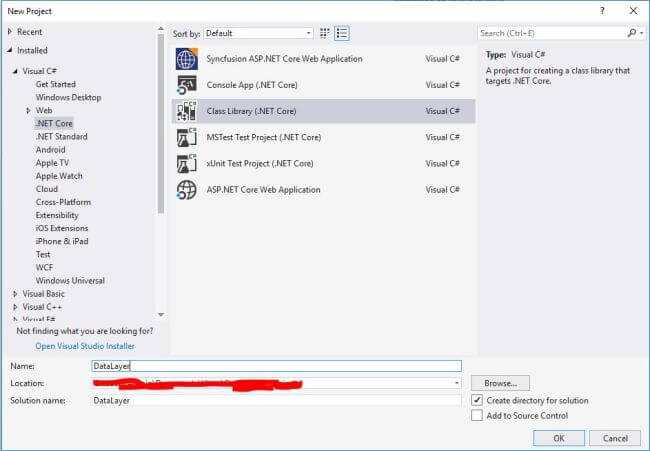Image resolution: width=650 pixels, height=451 pixels.
Task: Select the ASP.NET Core Web Application globe icon
Action: (187, 190)
